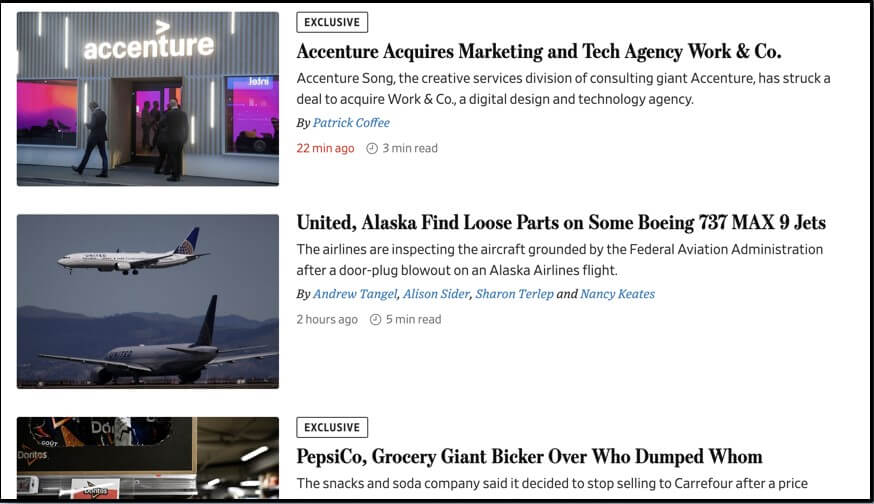Screen dimensions: 874x504
Task: Click the 22 min ago timestamp
Action: 325,148
